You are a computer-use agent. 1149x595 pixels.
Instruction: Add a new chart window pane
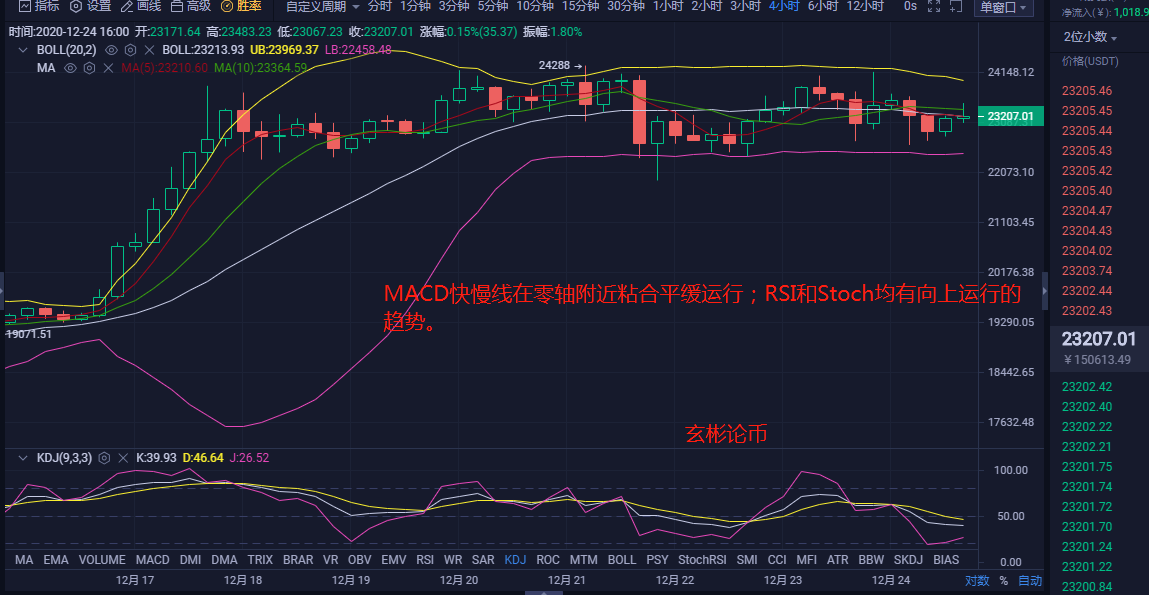coord(955,7)
